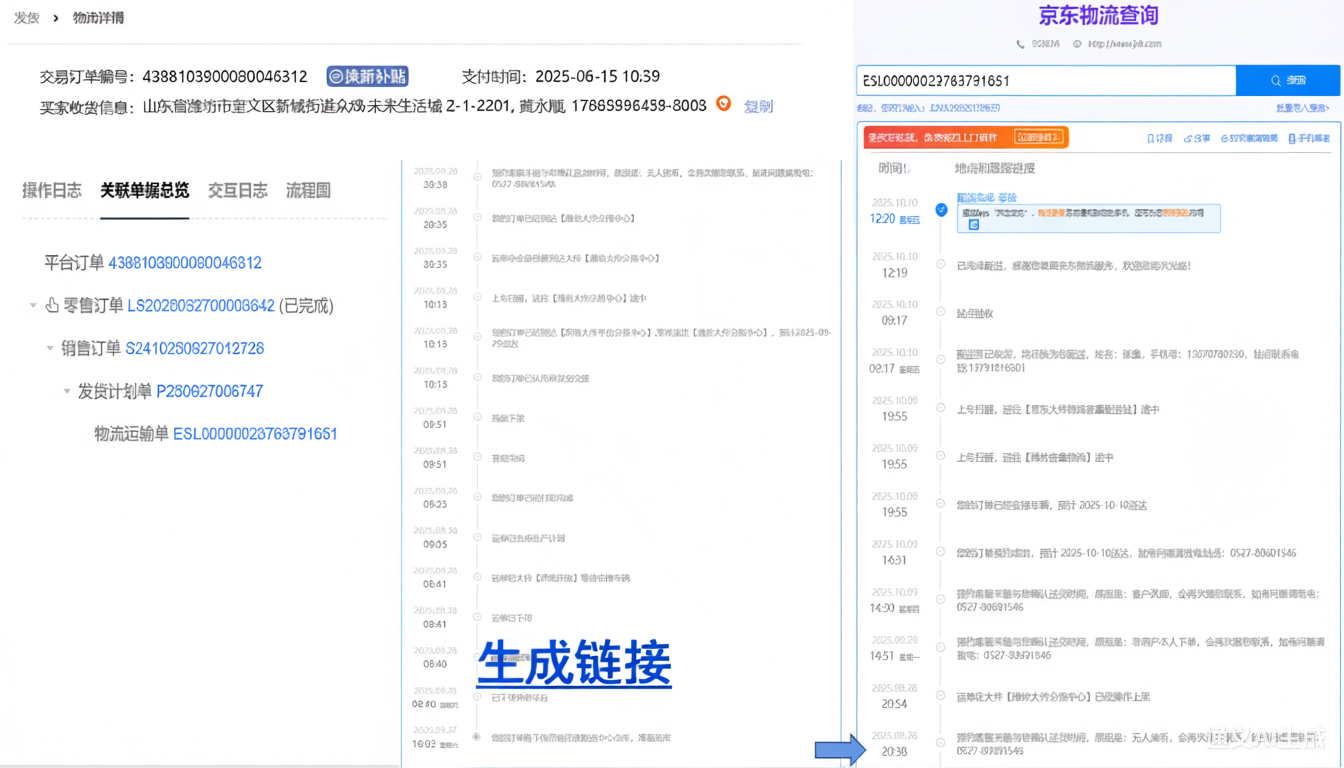Go back to 发货 in breadcrumb
The image size is (1344, 768).
[27, 18]
